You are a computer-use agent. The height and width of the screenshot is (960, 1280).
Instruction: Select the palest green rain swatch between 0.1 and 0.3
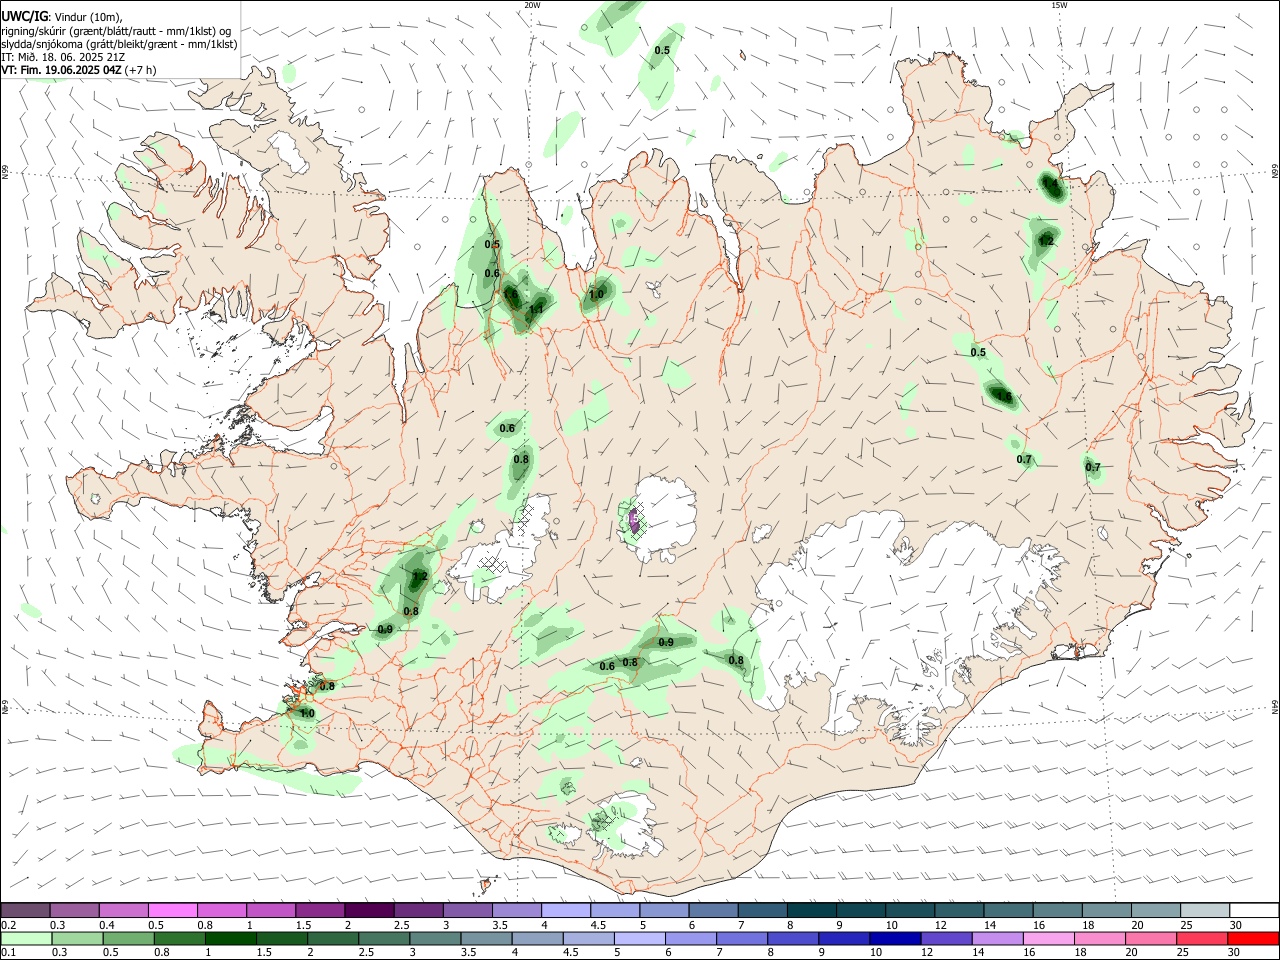pos(27,939)
